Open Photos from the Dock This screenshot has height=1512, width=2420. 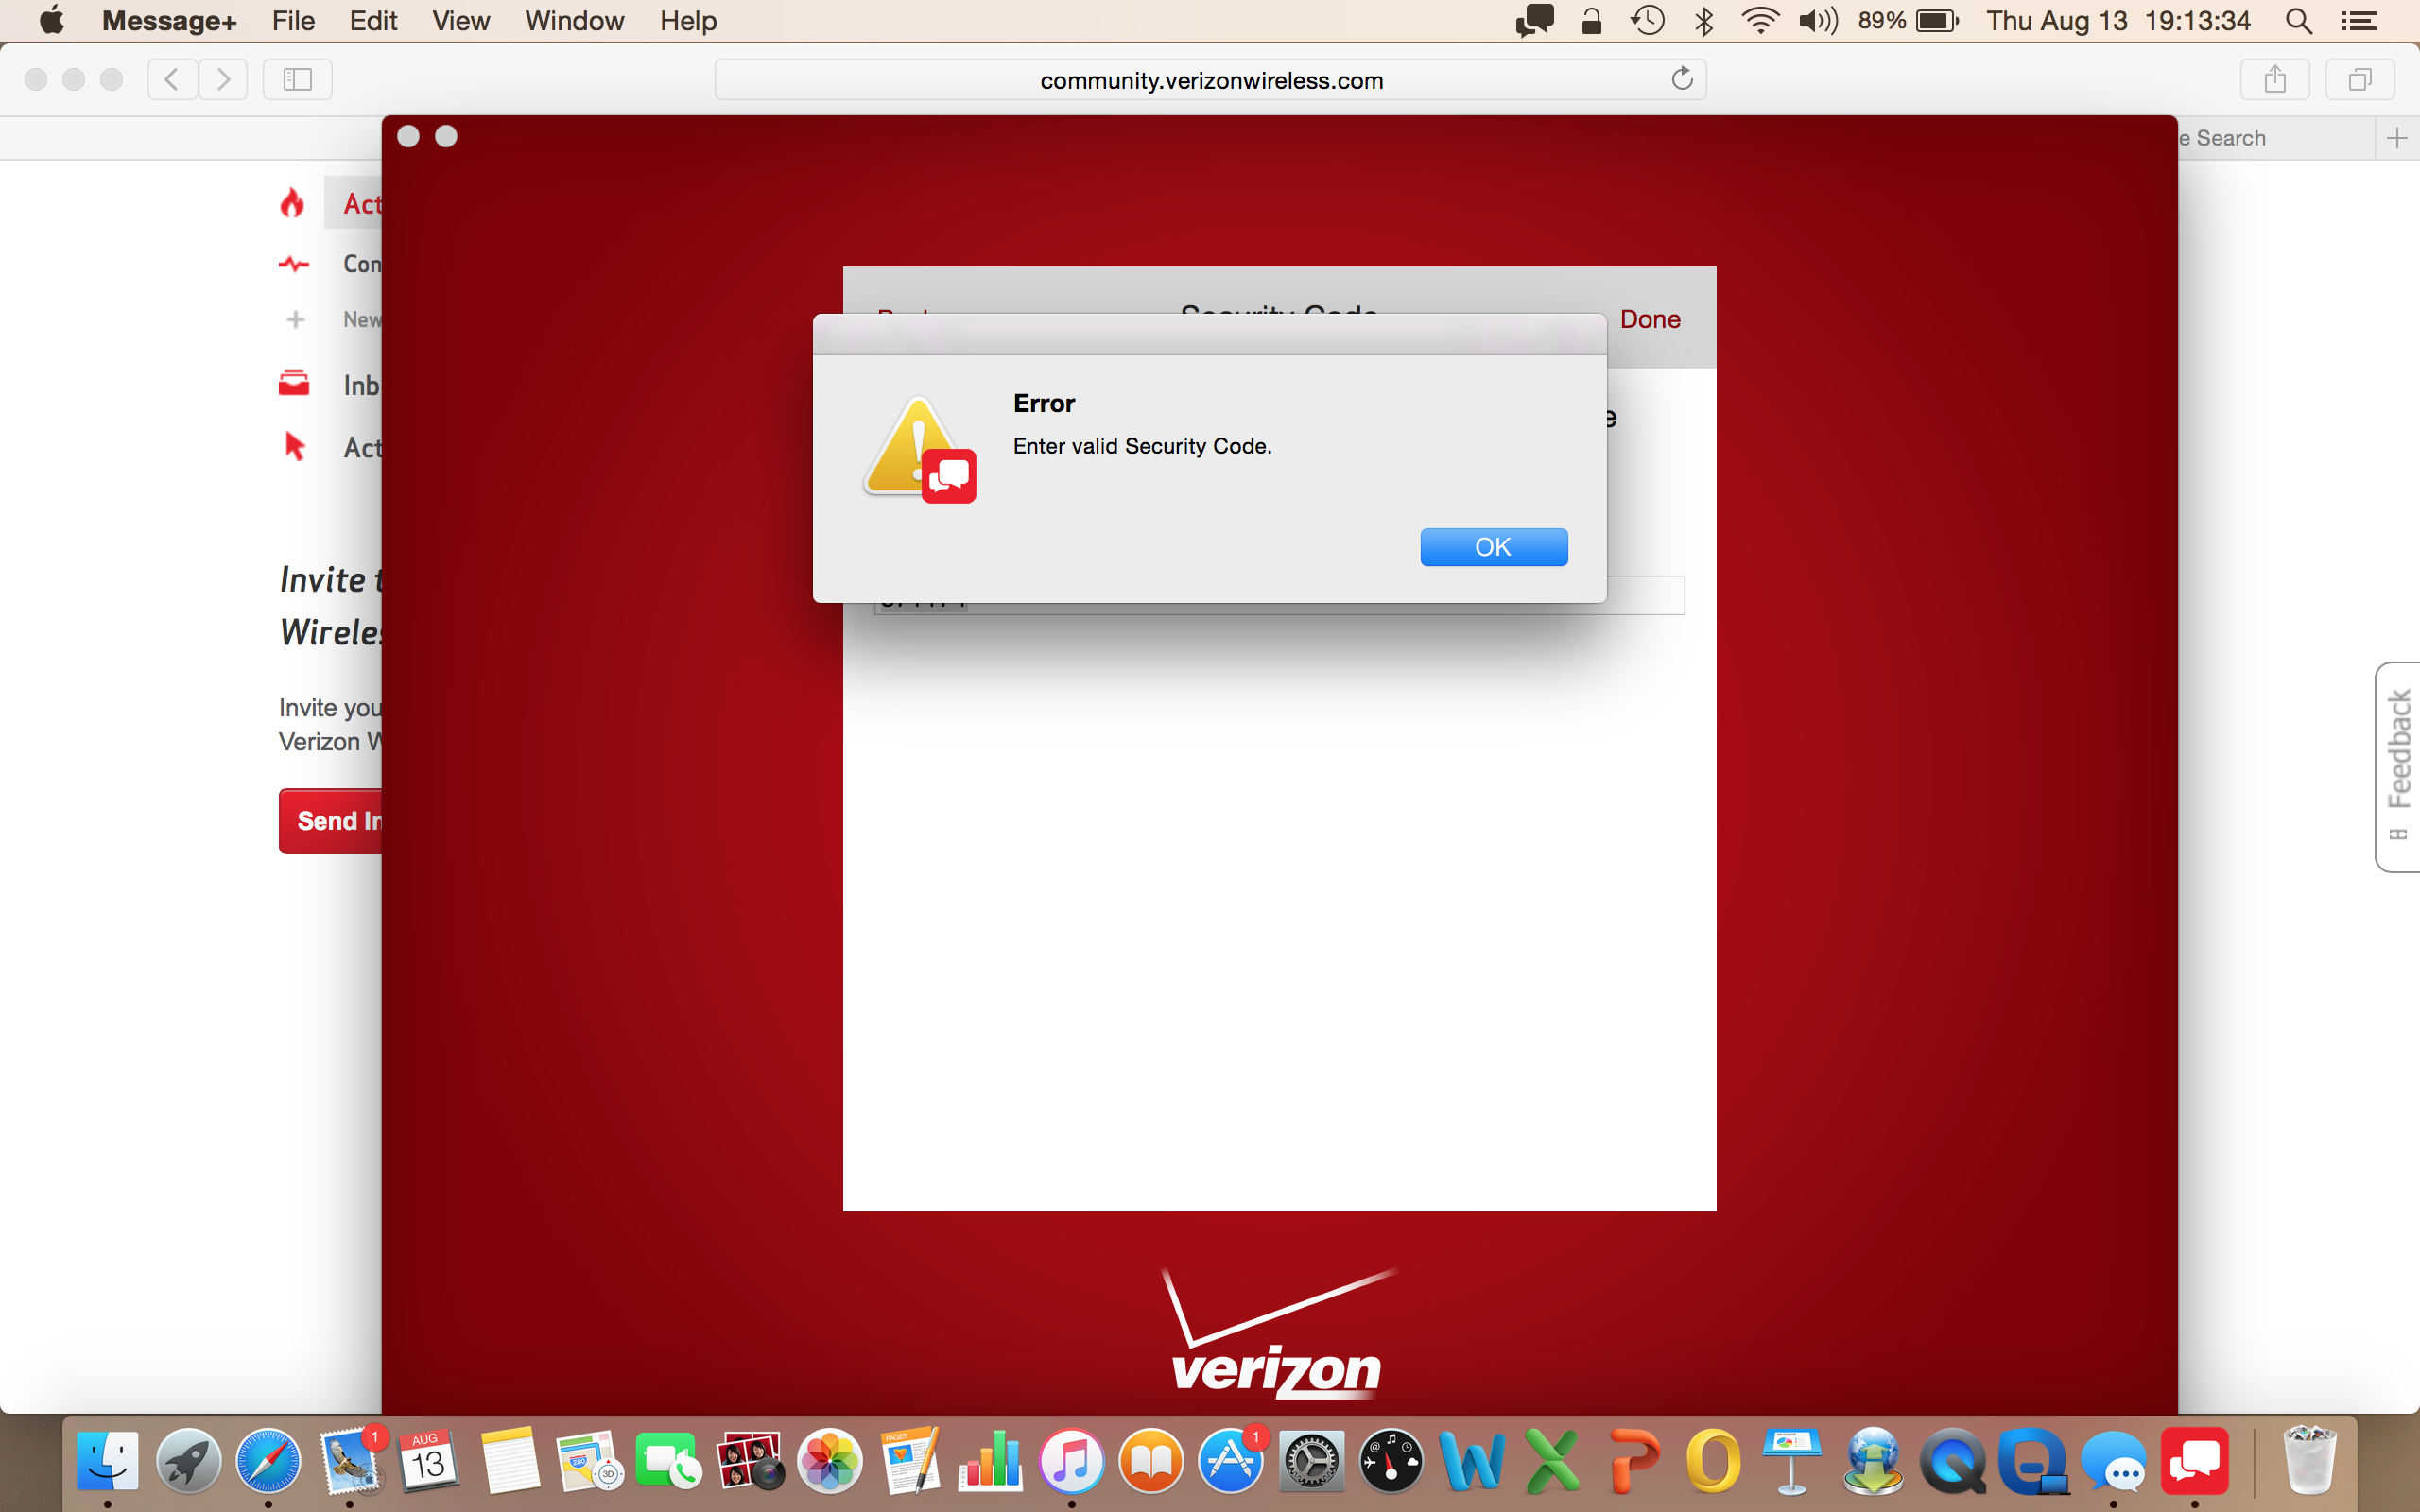[830, 1461]
